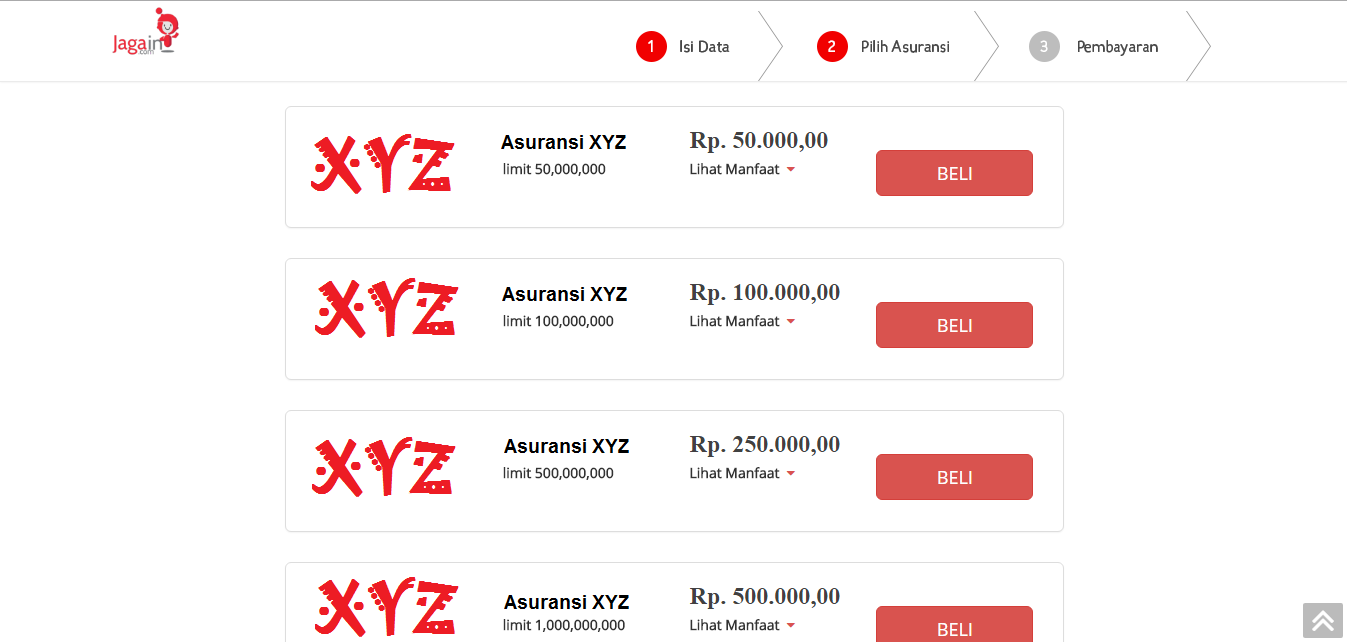Expand Lihat Manfaat for the Rp. 50.000 plan

(x=742, y=169)
